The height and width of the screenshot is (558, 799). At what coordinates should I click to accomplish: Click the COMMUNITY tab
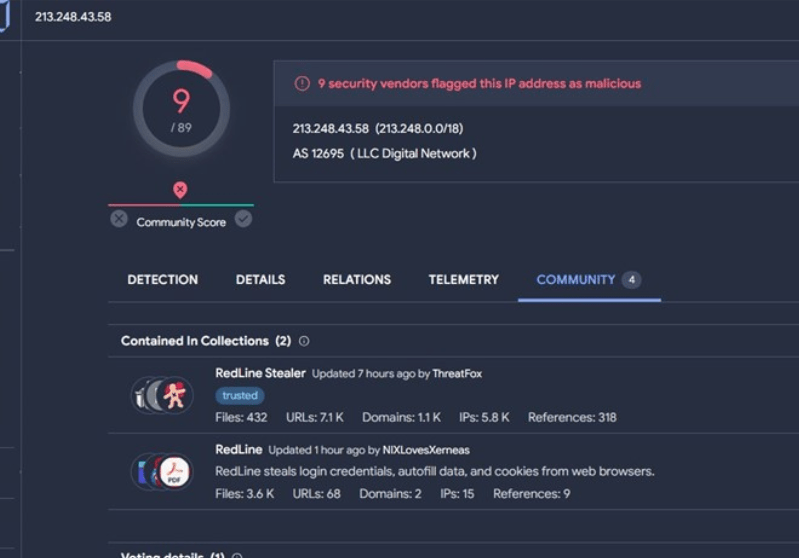click(575, 280)
